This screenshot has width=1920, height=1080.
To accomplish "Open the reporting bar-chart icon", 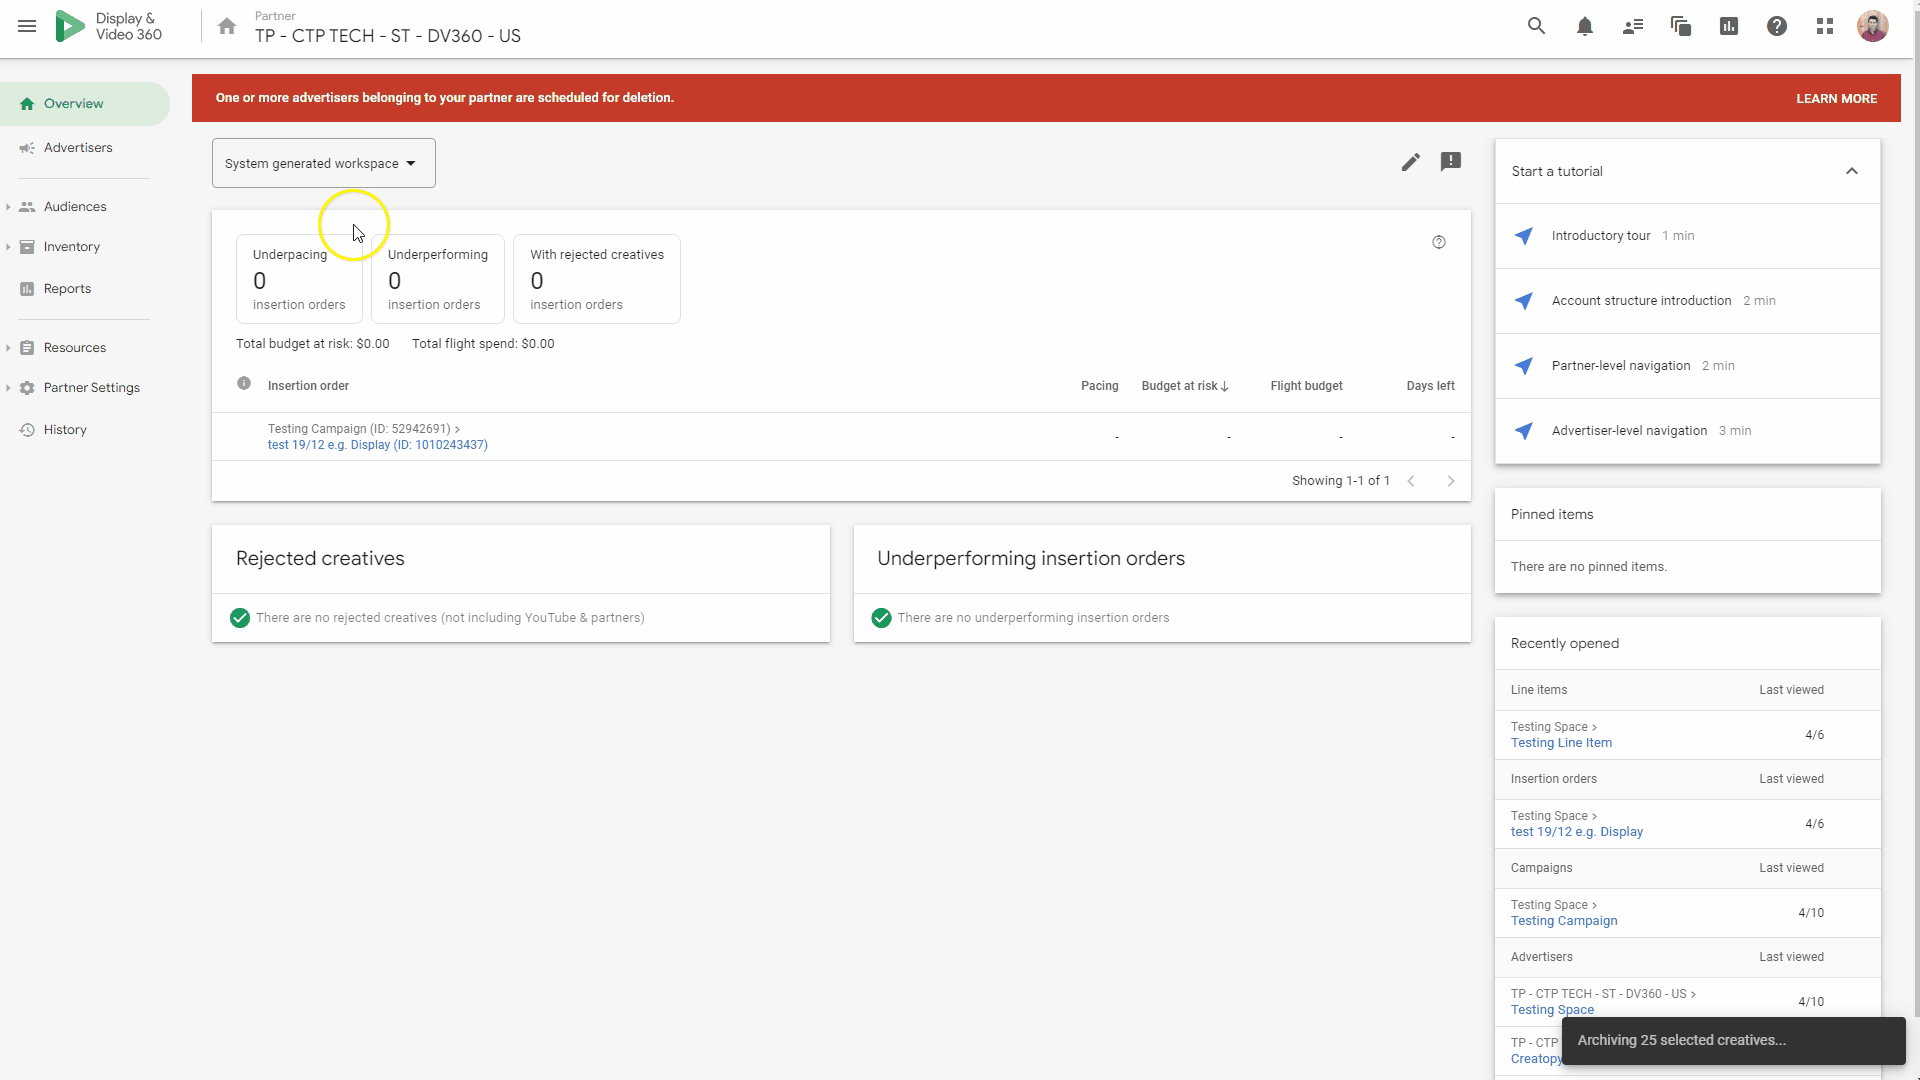I will point(1729,27).
